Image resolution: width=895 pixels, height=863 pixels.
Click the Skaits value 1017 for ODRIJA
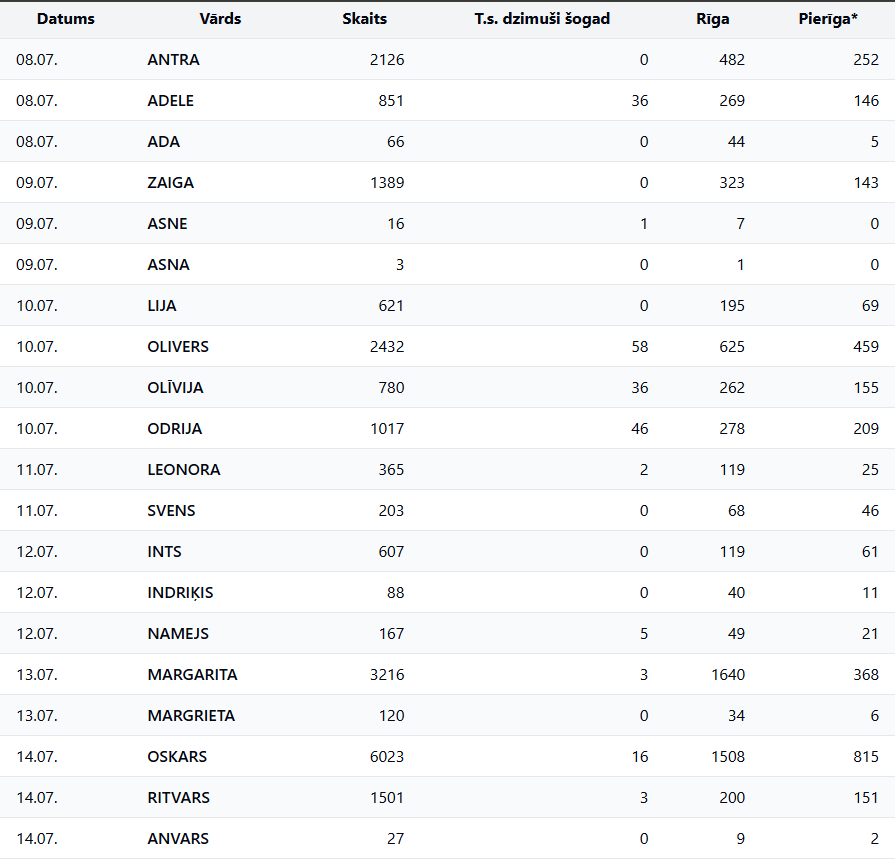pos(387,429)
